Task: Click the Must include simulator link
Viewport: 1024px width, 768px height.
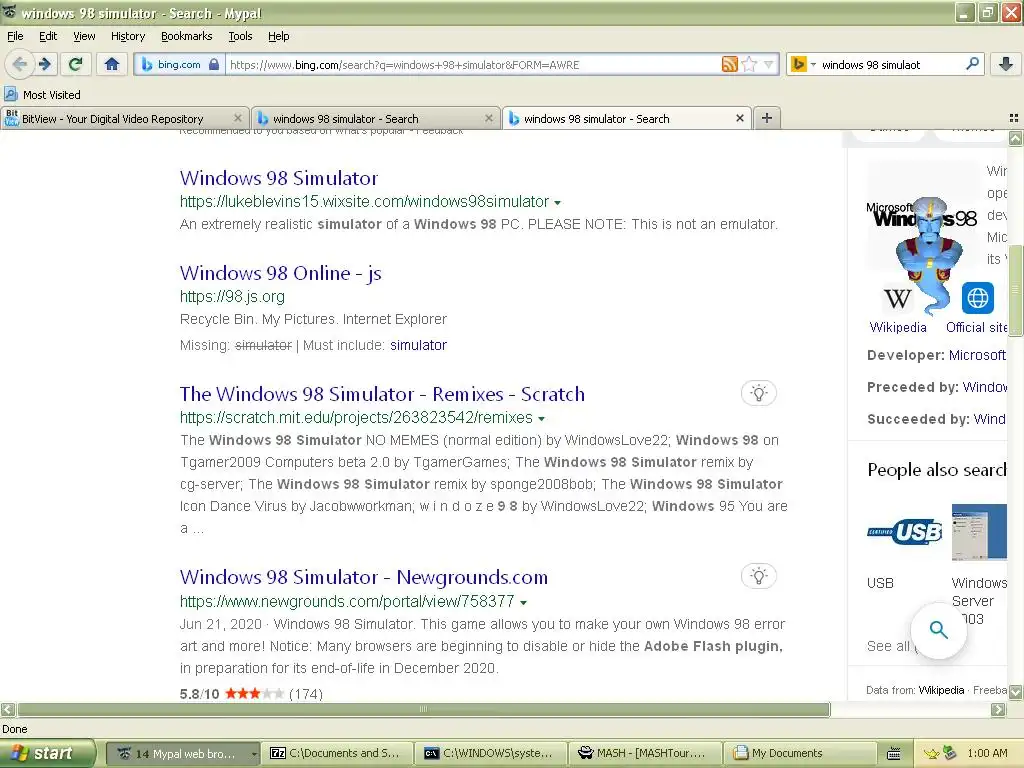Action: pyautogui.click(x=418, y=345)
